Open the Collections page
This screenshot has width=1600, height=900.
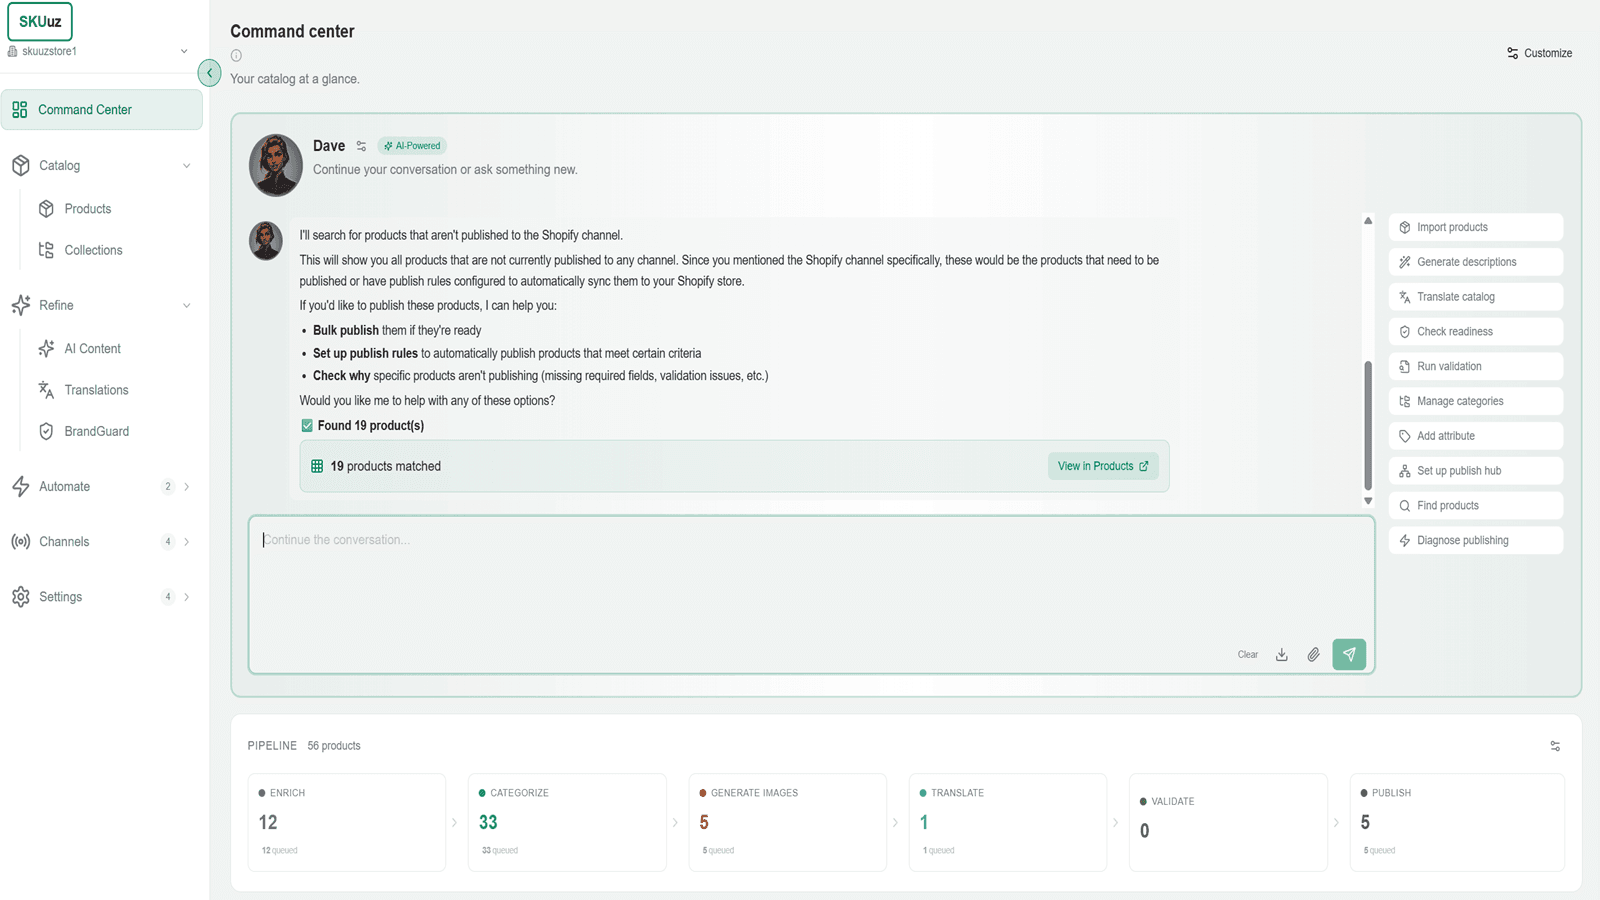tap(93, 250)
